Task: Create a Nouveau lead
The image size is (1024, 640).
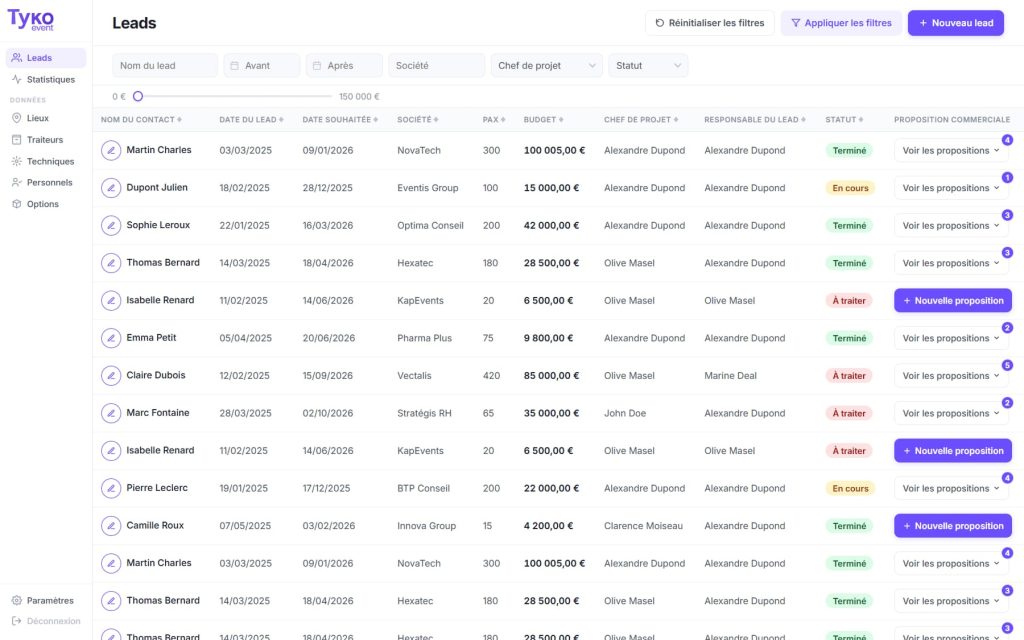Action: 955,23
